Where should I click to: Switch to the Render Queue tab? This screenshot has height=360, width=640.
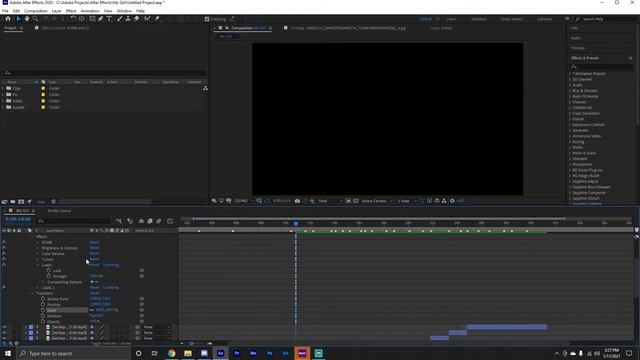pyautogui.click(x=59, y=211)
